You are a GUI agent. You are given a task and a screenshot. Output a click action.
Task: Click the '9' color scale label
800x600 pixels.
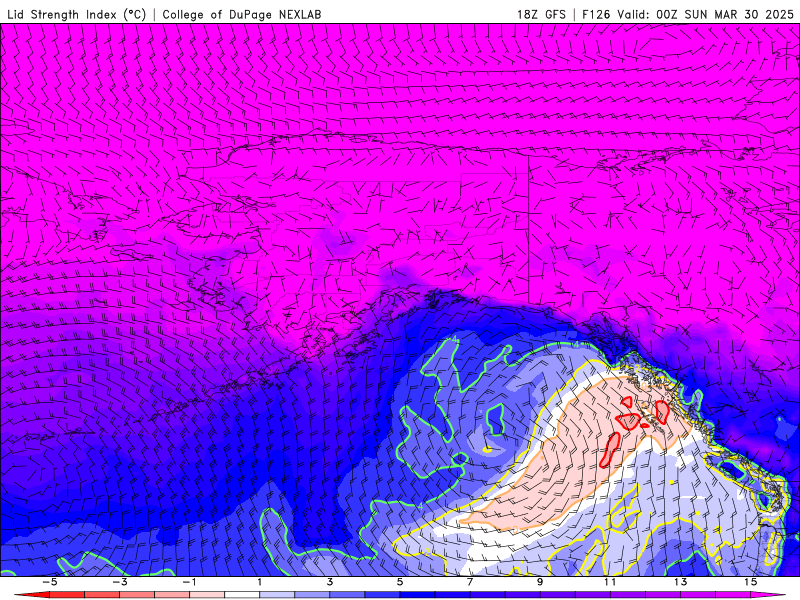point(540,582)
